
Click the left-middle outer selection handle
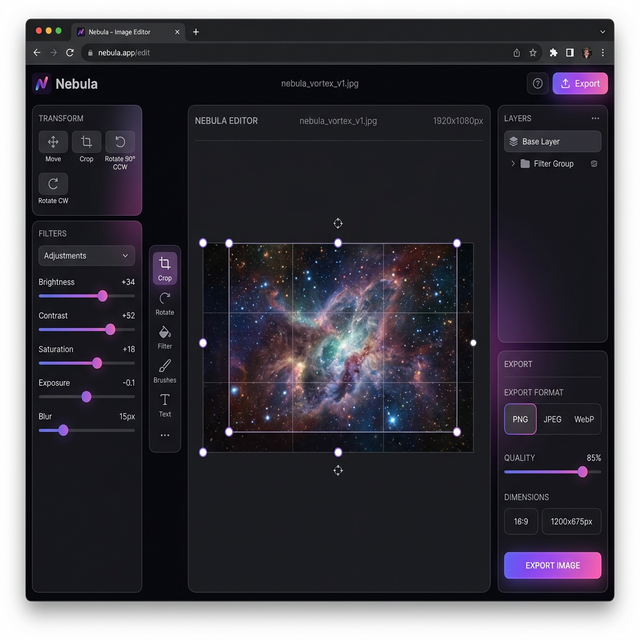[203, 343]
